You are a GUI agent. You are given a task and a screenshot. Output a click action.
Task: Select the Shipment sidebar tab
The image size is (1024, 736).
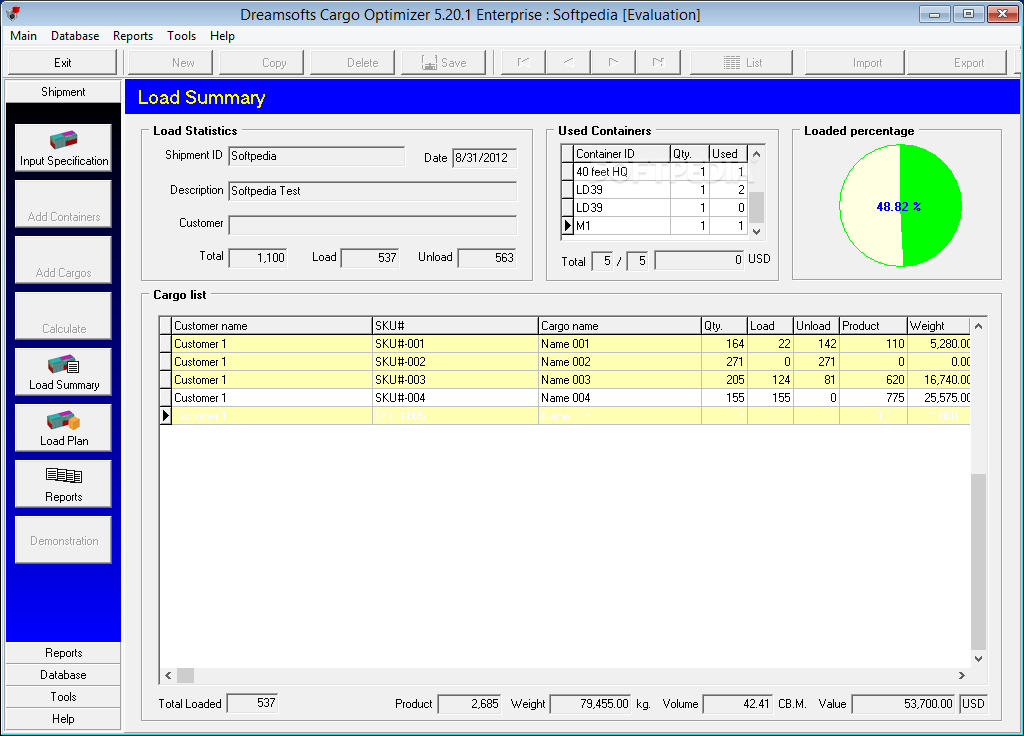point(63,91)
